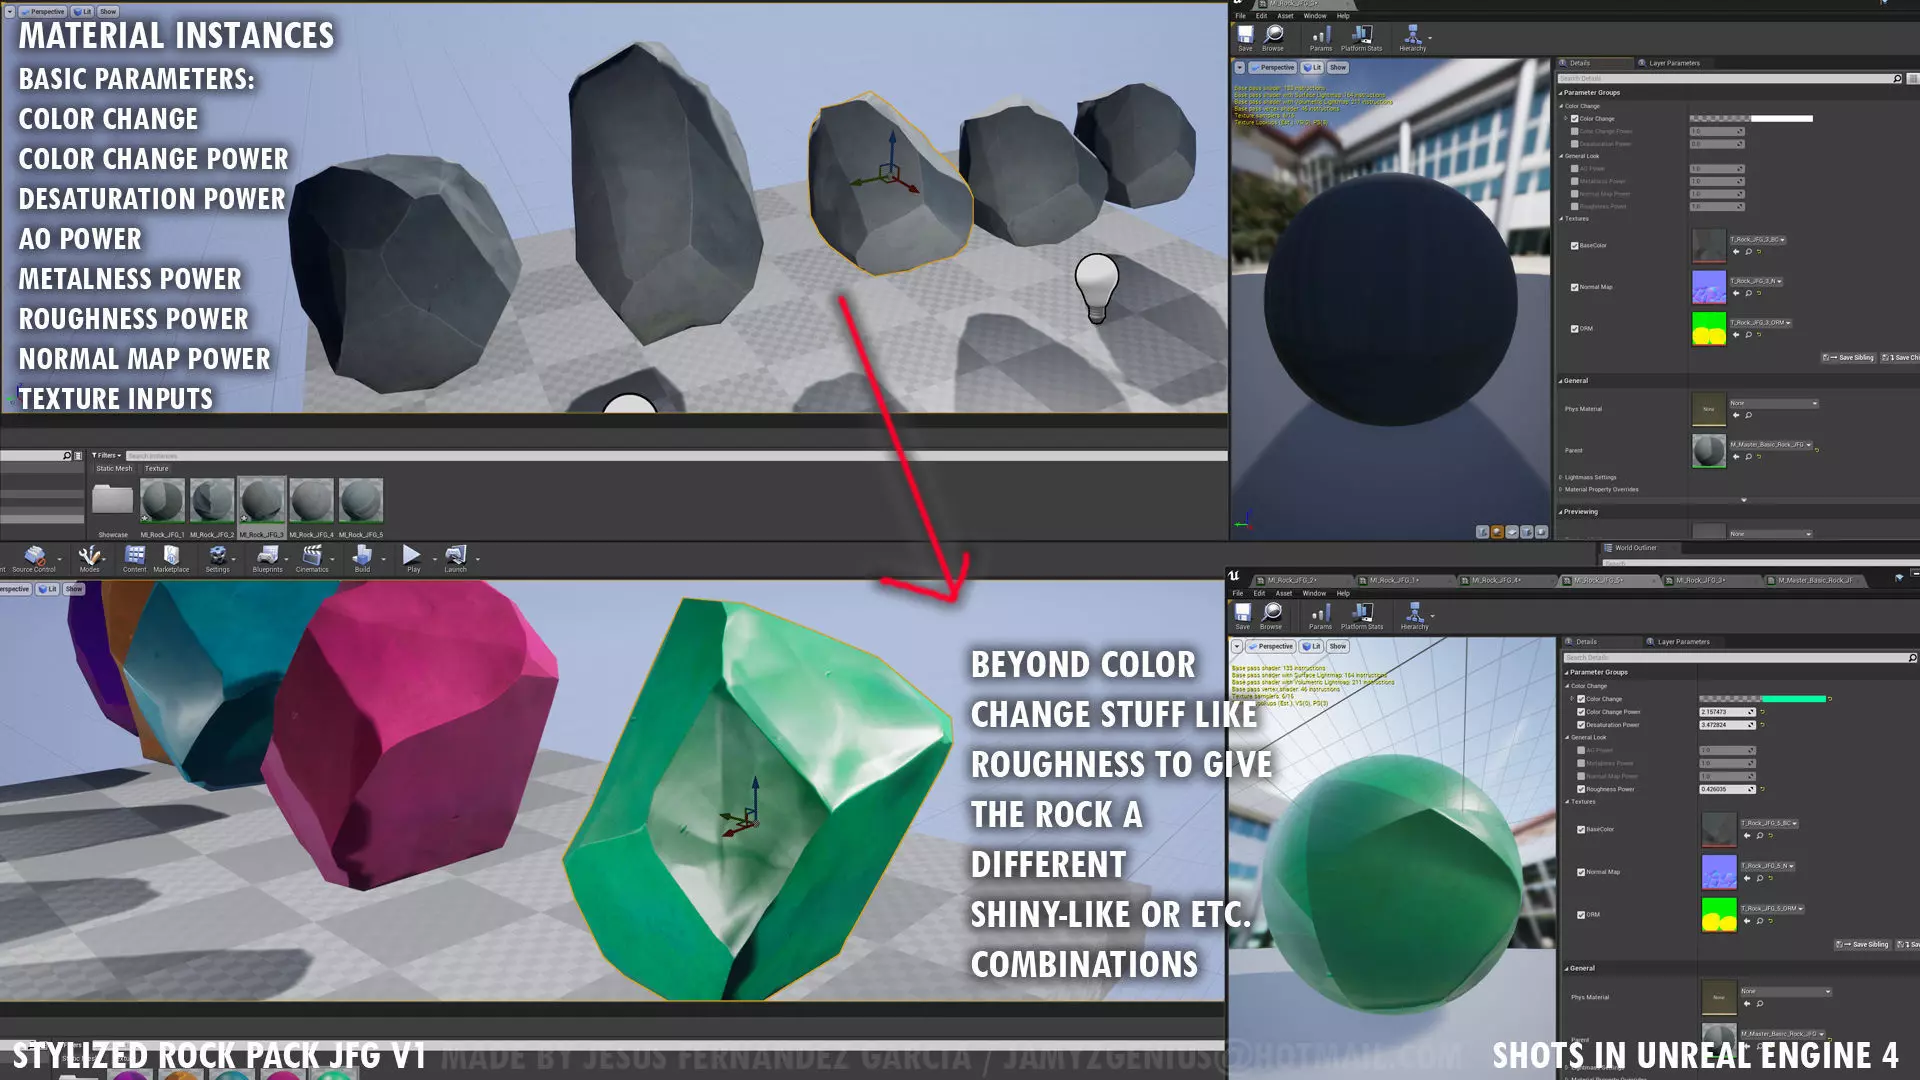The width and height of the screenshot is (1920, 1080).
Task: Click Params in the top material editor
Action: pos(1321,38)
